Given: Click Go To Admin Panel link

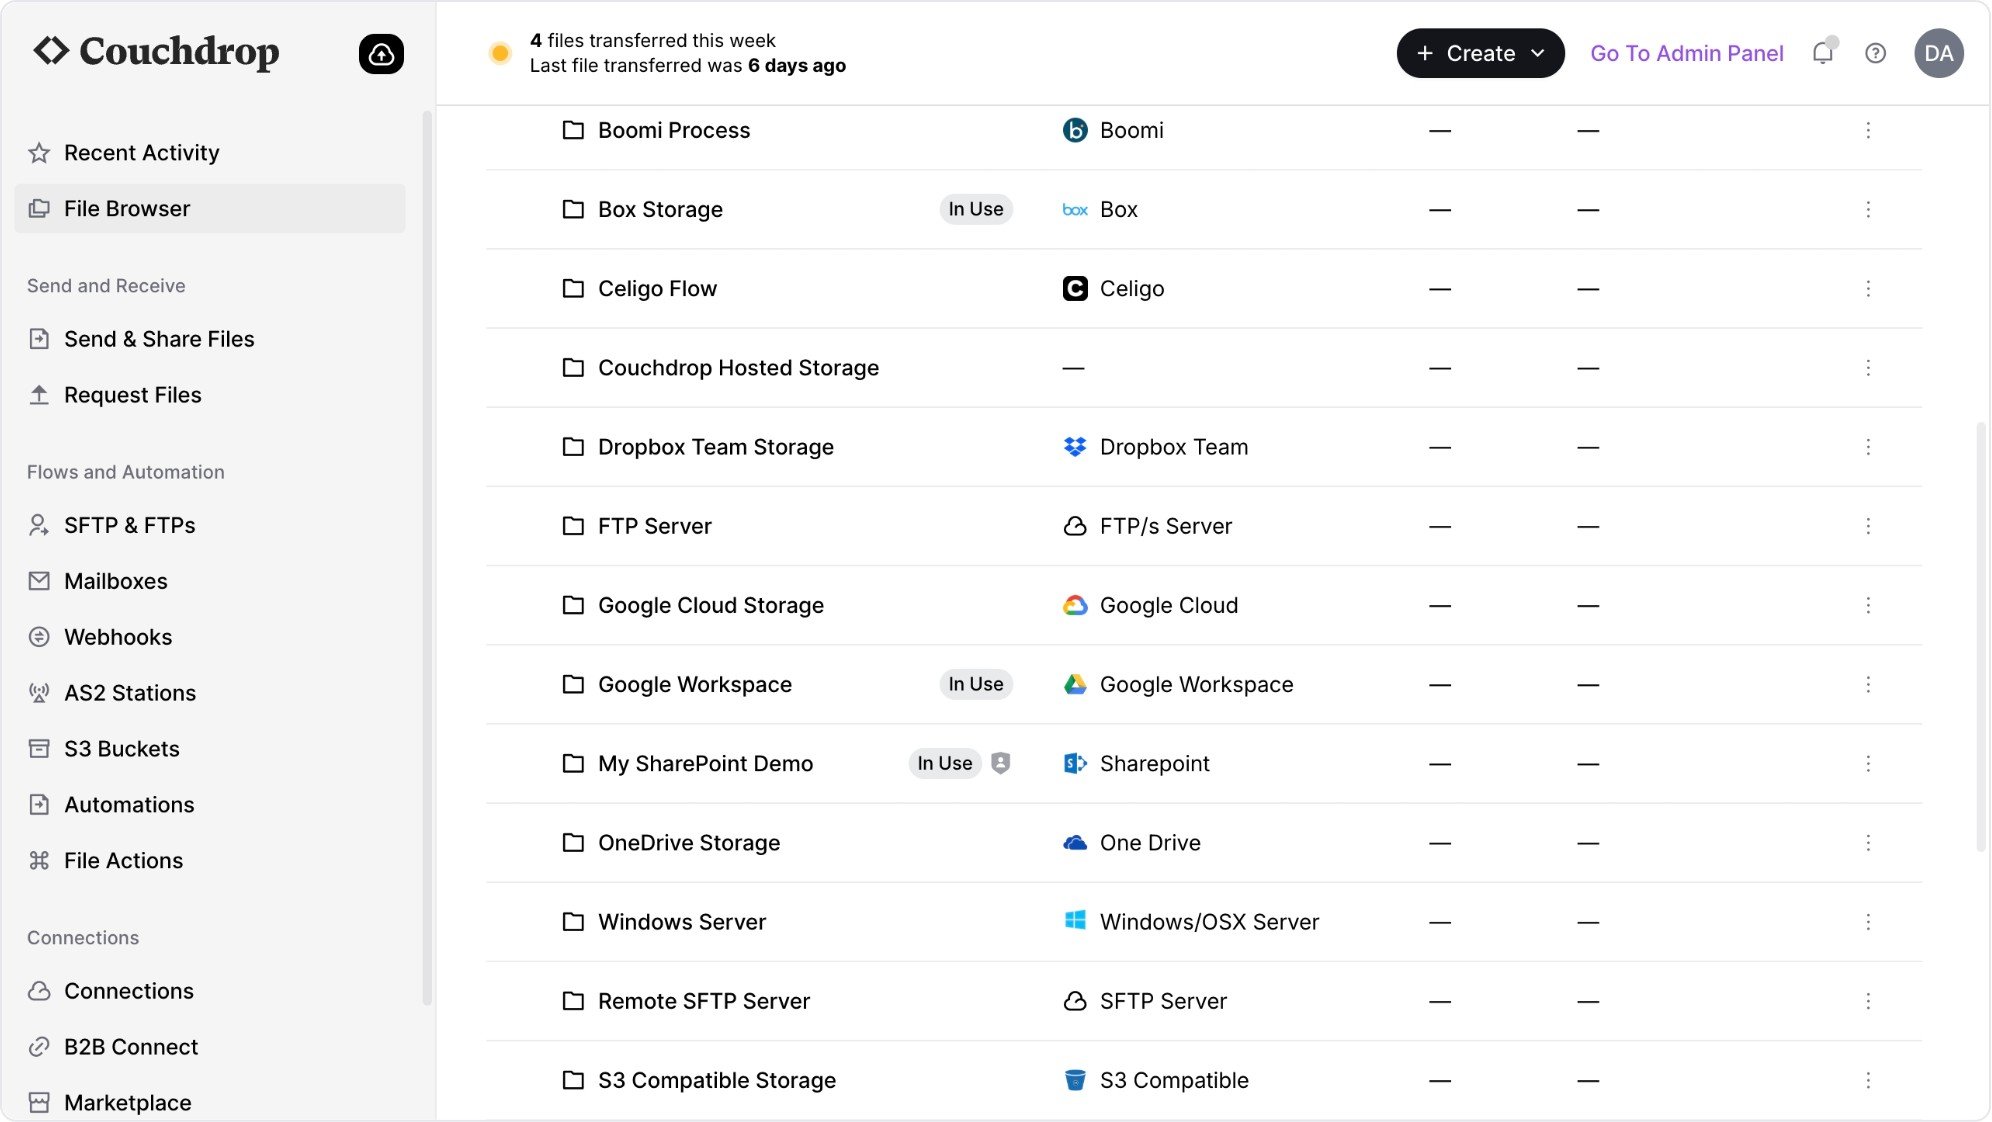Looking at the screenshot, I should coord(1686,53).
